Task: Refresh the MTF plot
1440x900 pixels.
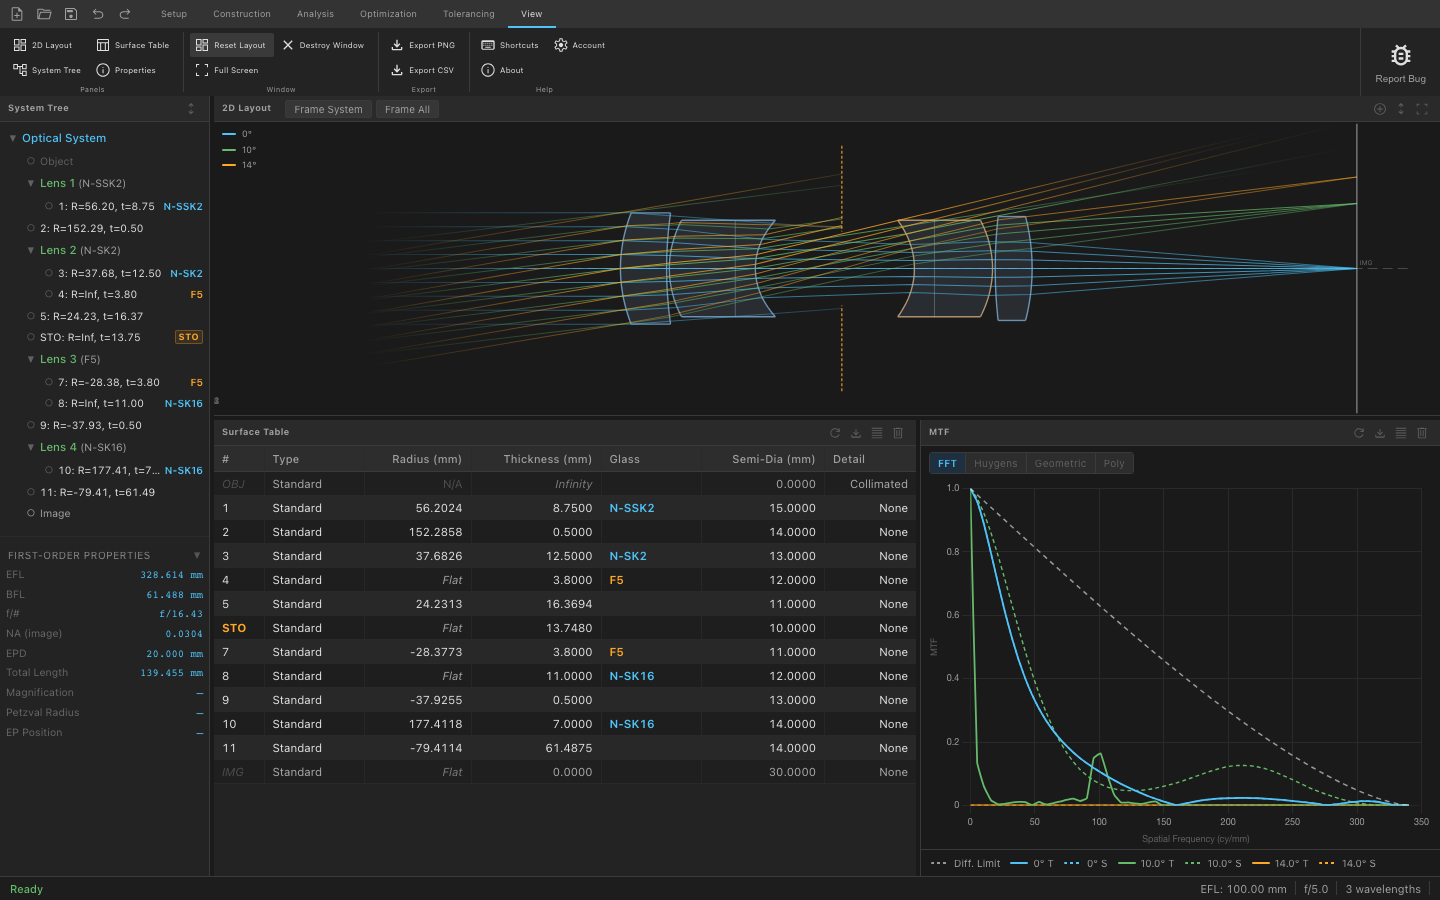Action: pos(1359,433)
